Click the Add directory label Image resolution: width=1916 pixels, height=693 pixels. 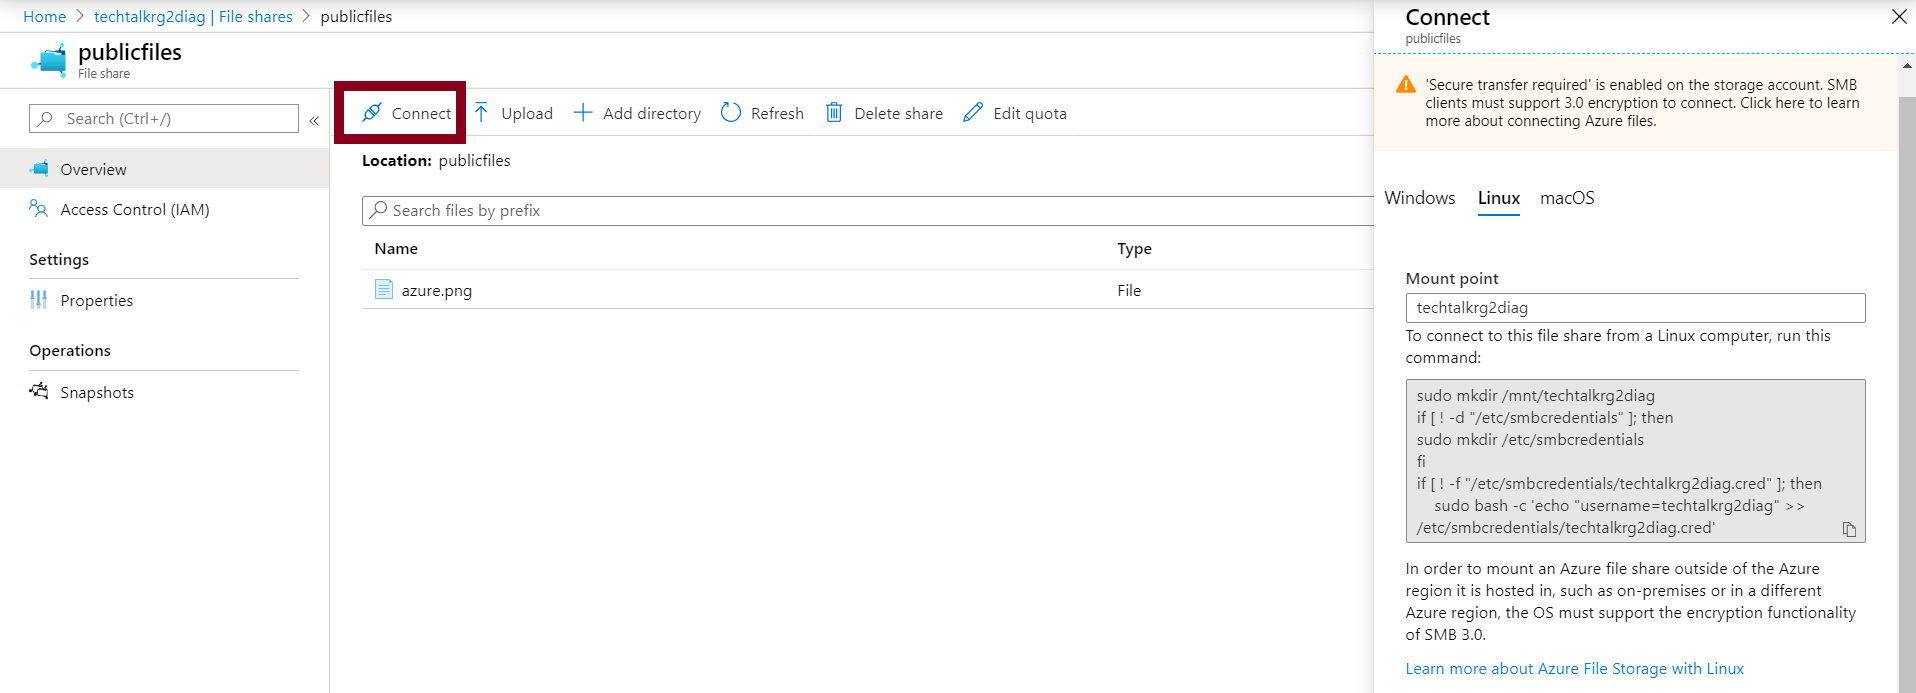652,113
